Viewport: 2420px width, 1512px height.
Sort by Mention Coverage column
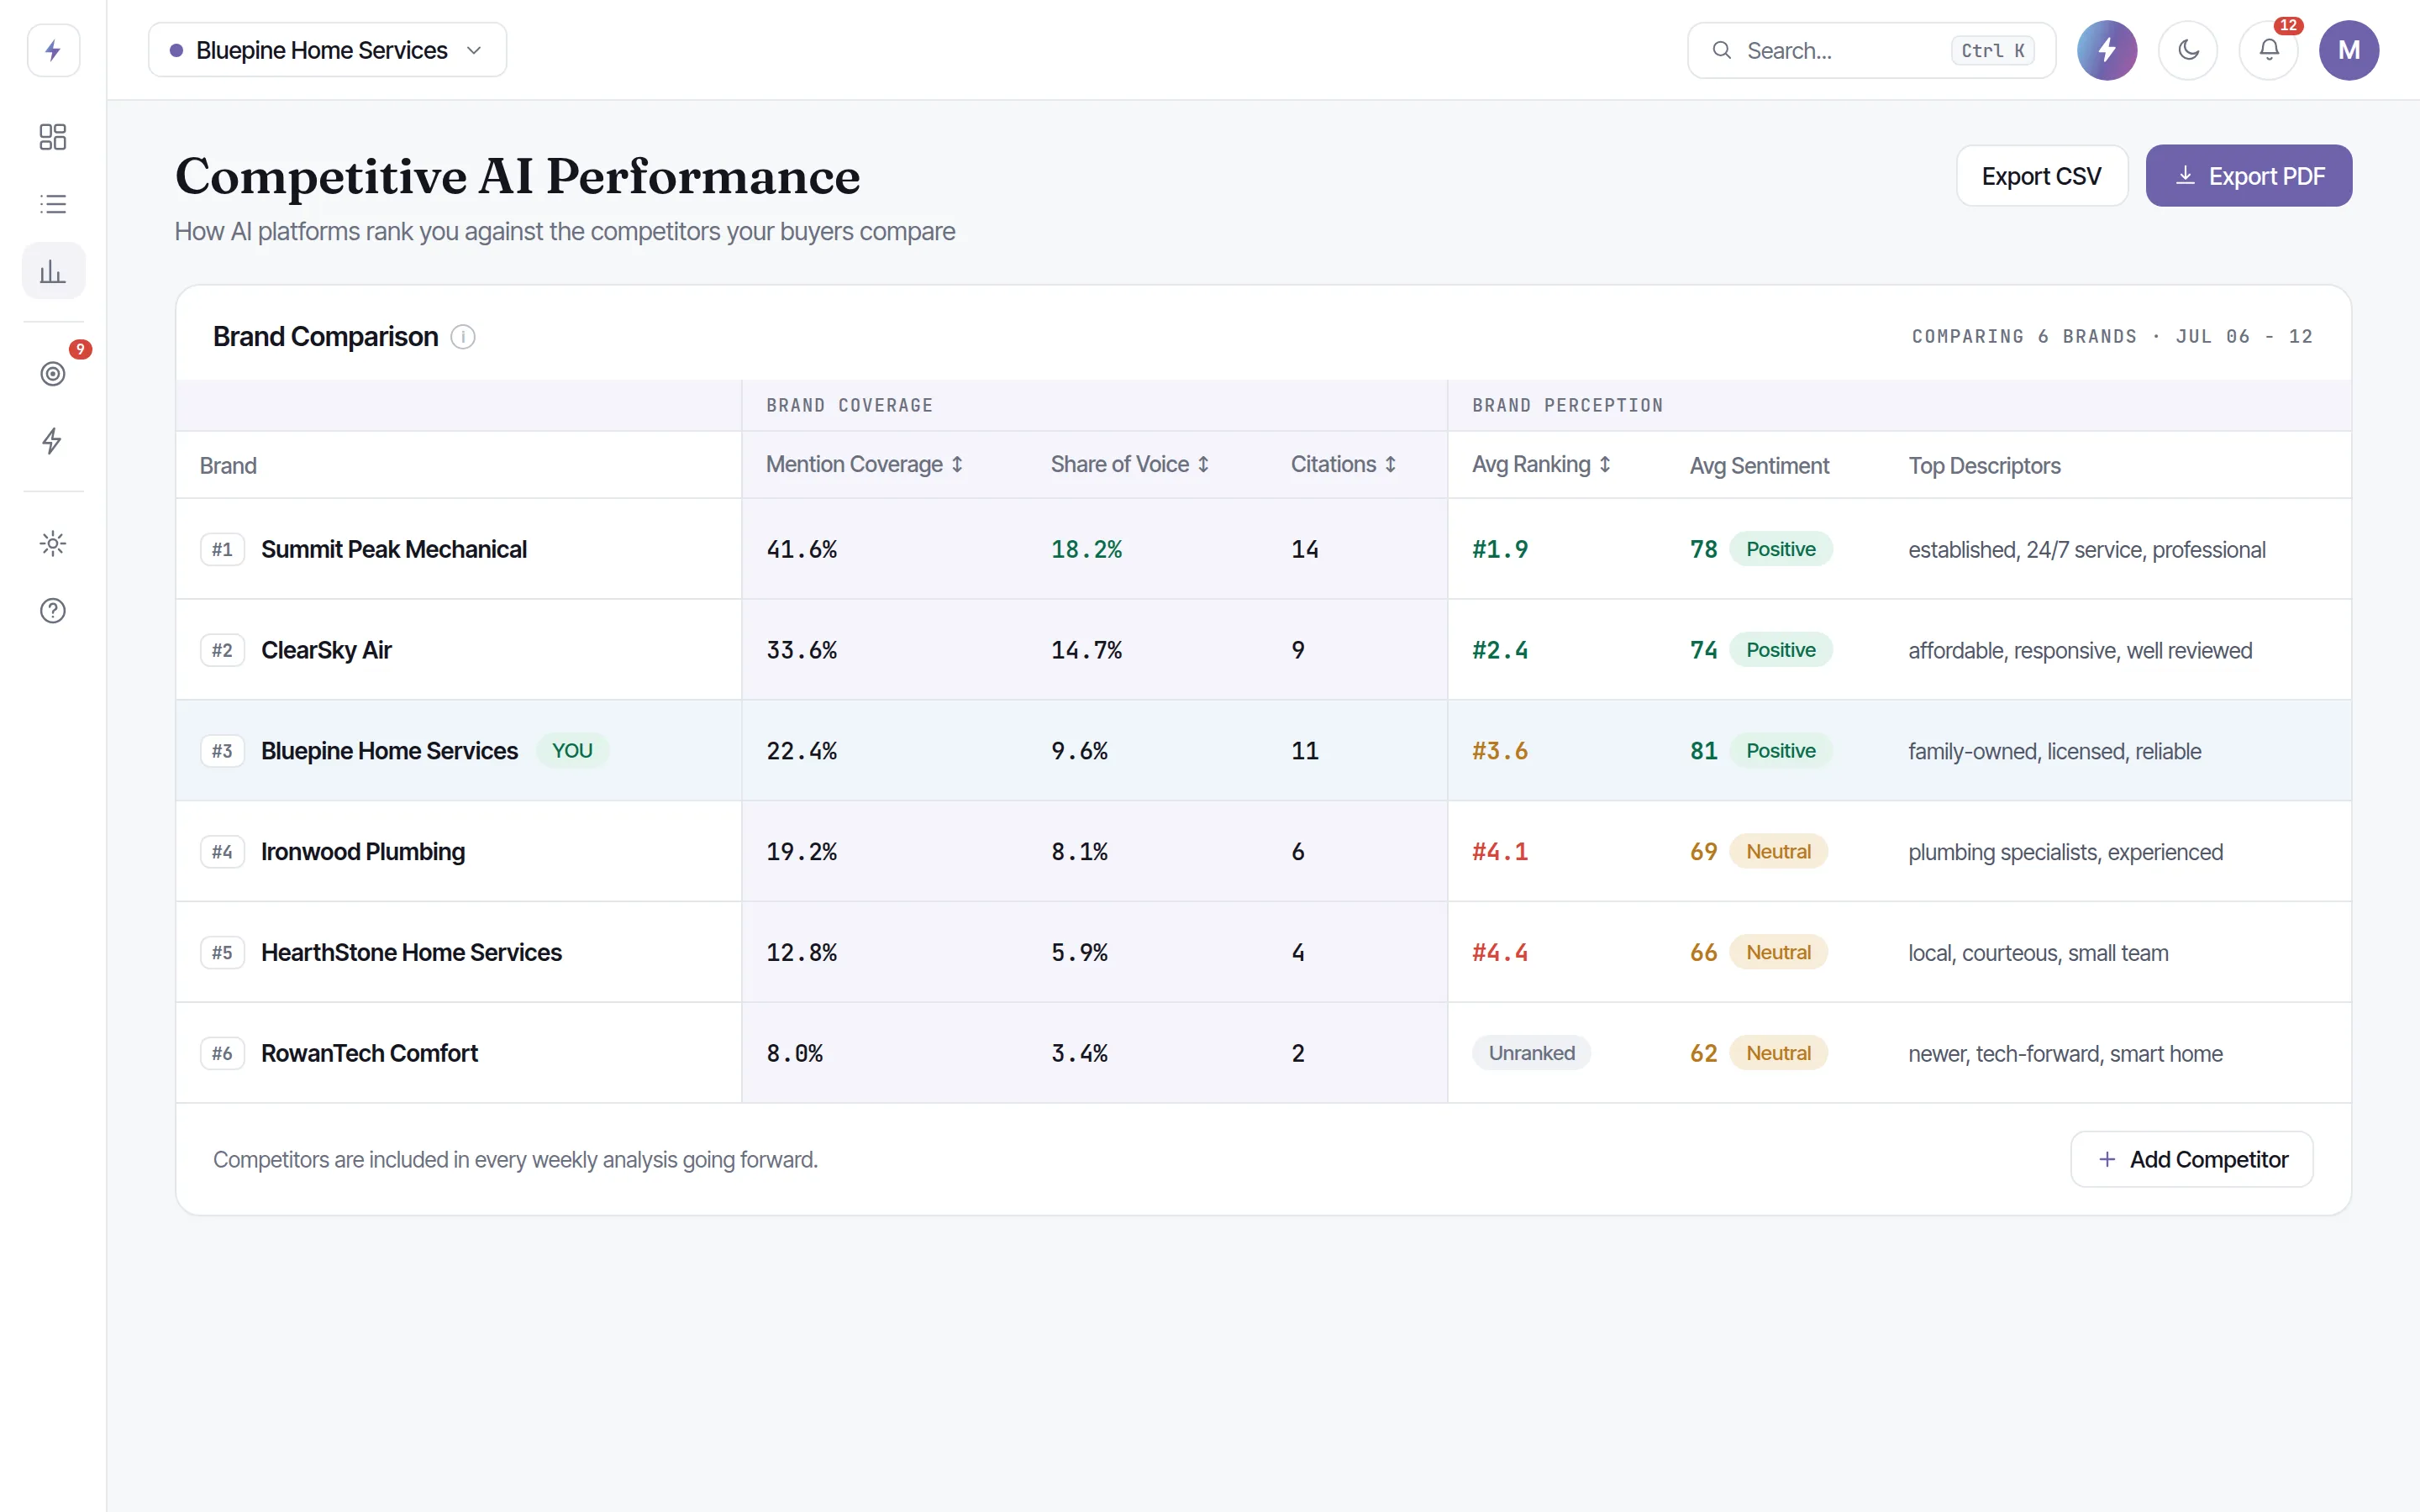864,465
